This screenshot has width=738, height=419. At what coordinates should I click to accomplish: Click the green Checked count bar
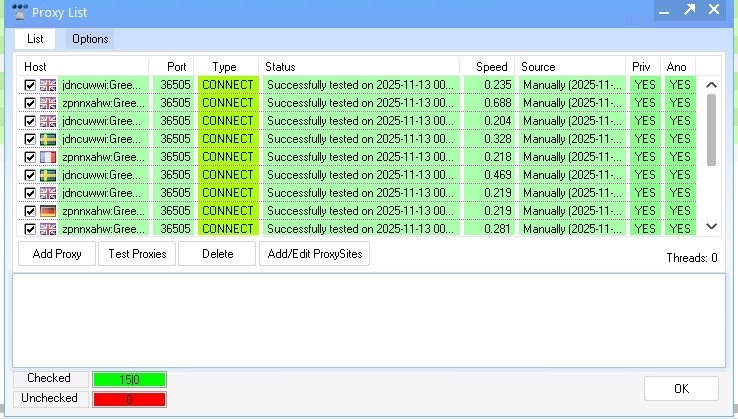pos(129,379)
